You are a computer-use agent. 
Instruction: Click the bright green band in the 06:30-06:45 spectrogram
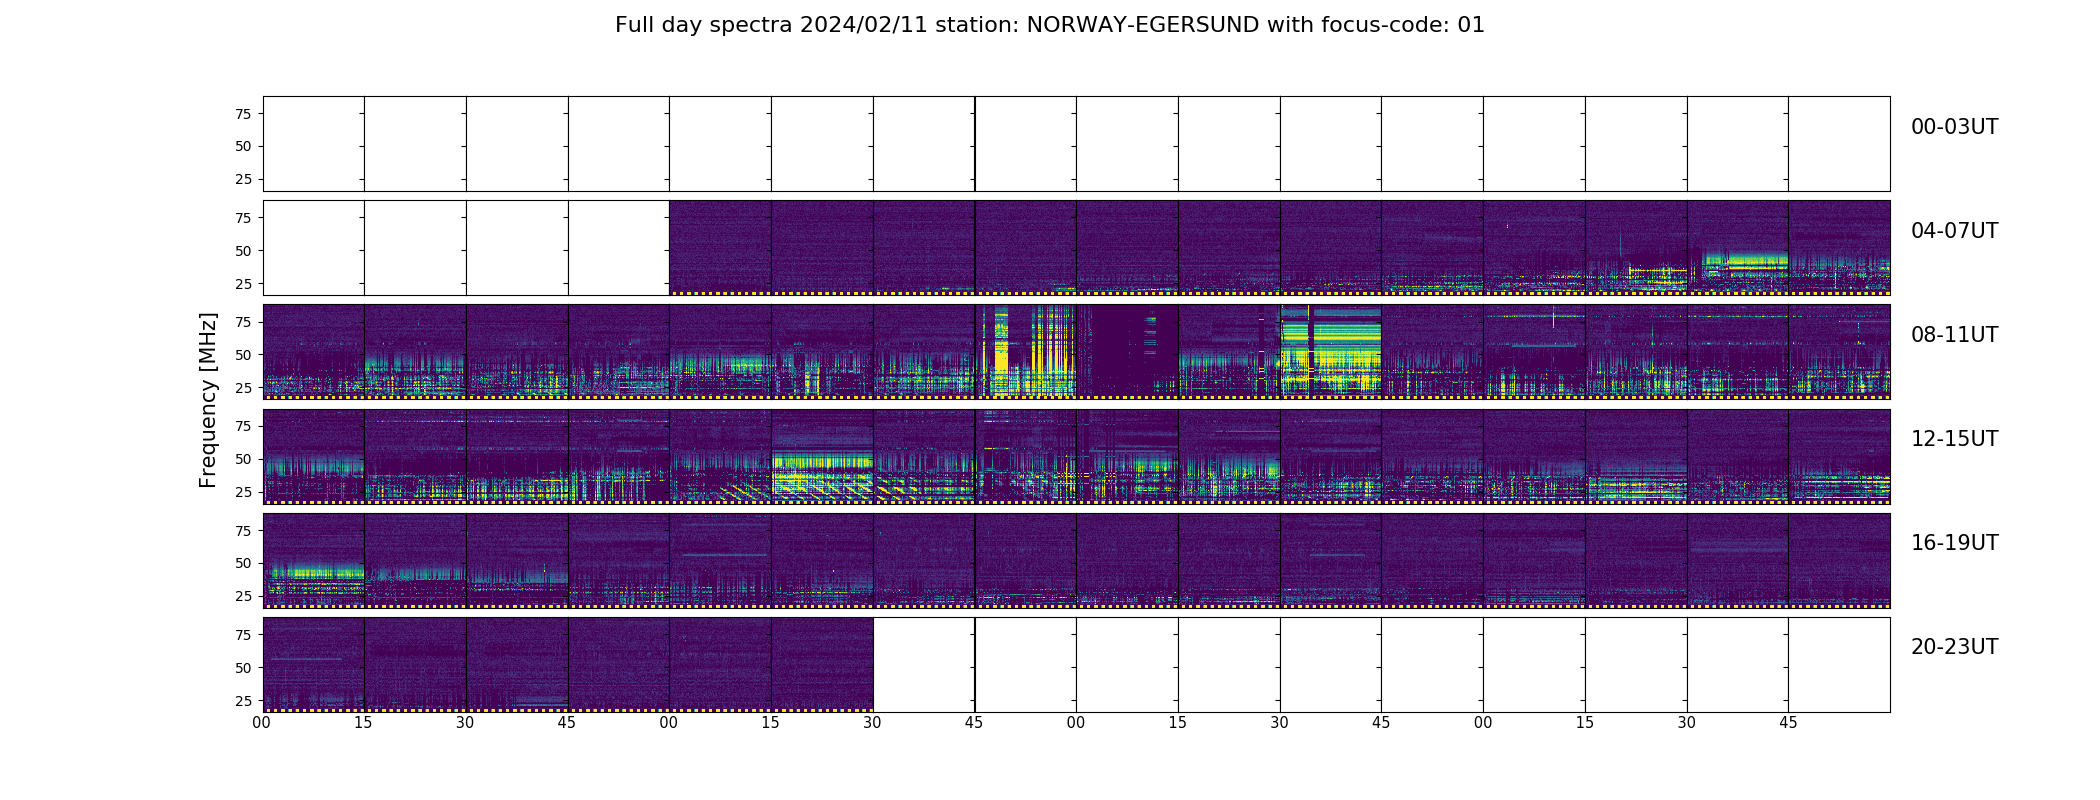pos(1744,263)
